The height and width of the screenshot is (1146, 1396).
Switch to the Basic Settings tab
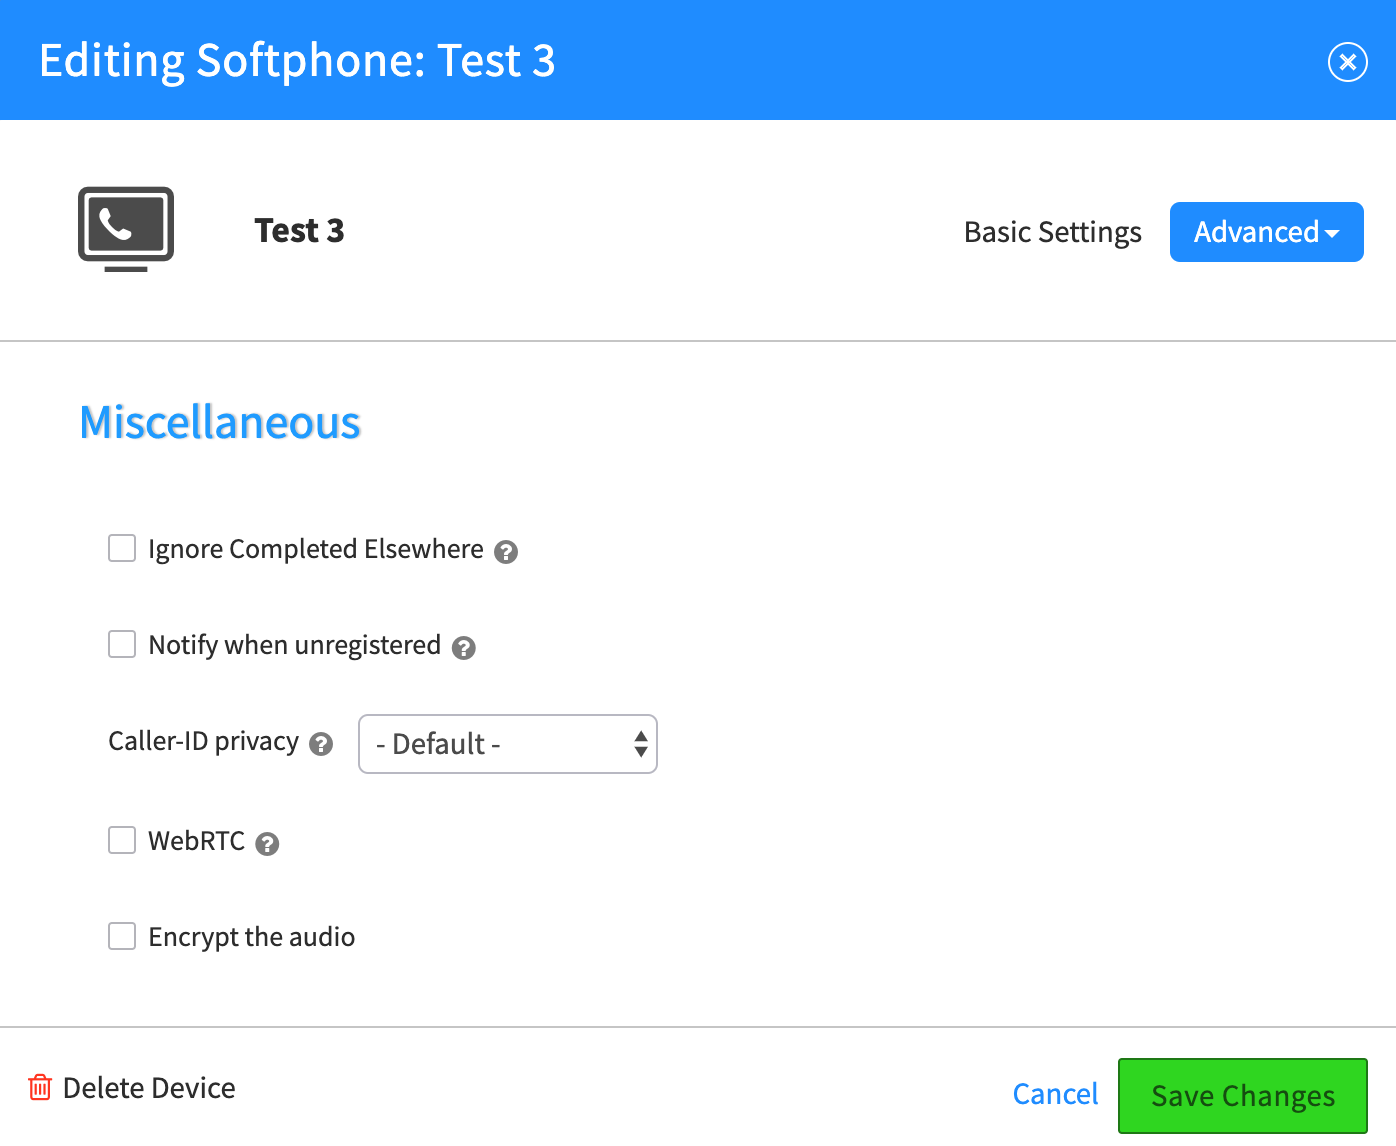1052,232
